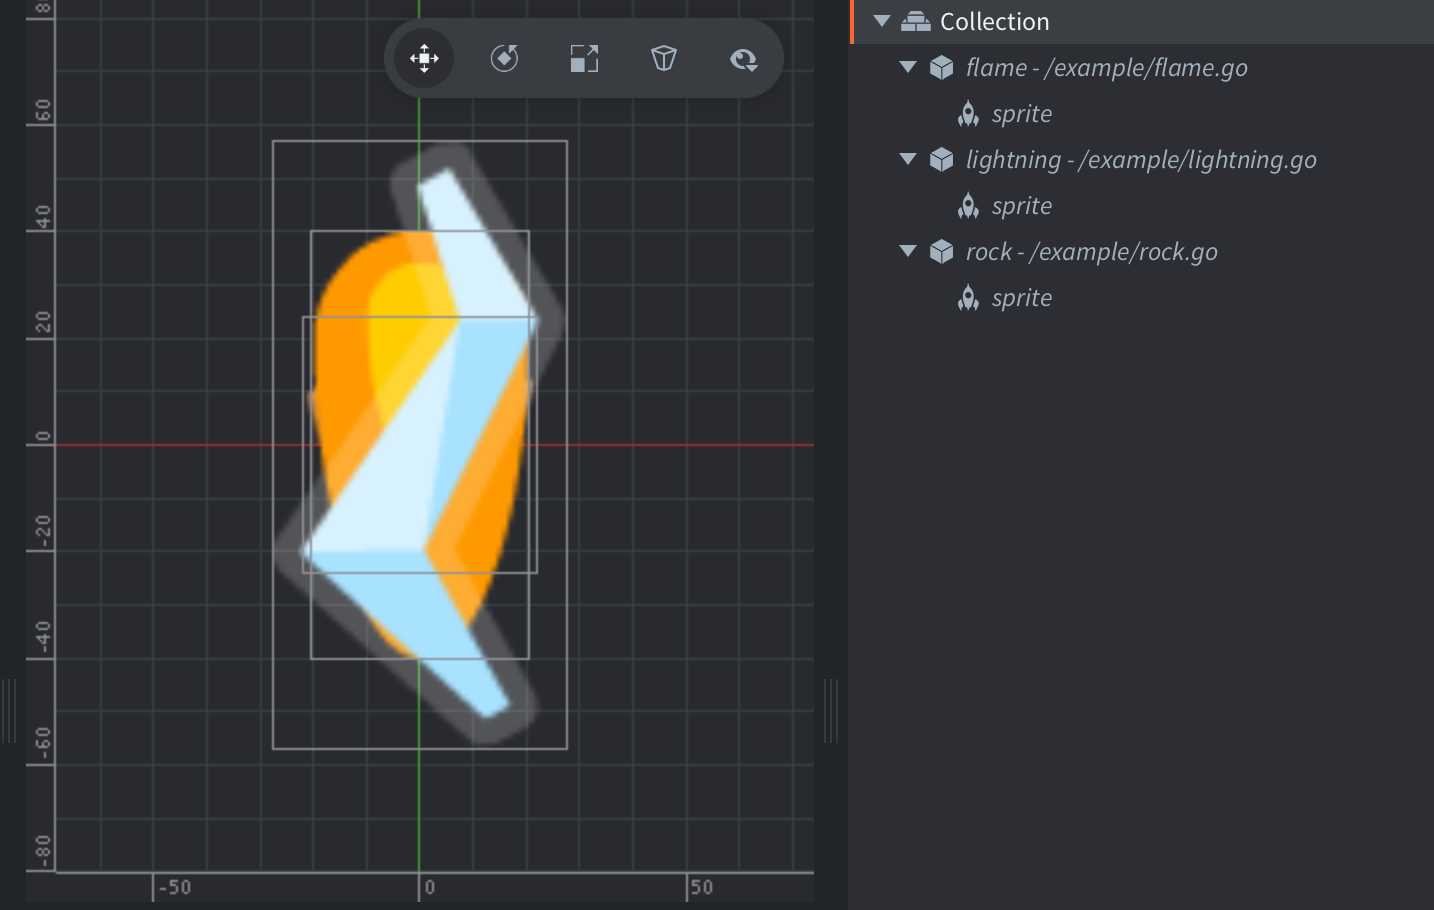
Task: Collapse the Collection root node
Action: tap(881, 21)
